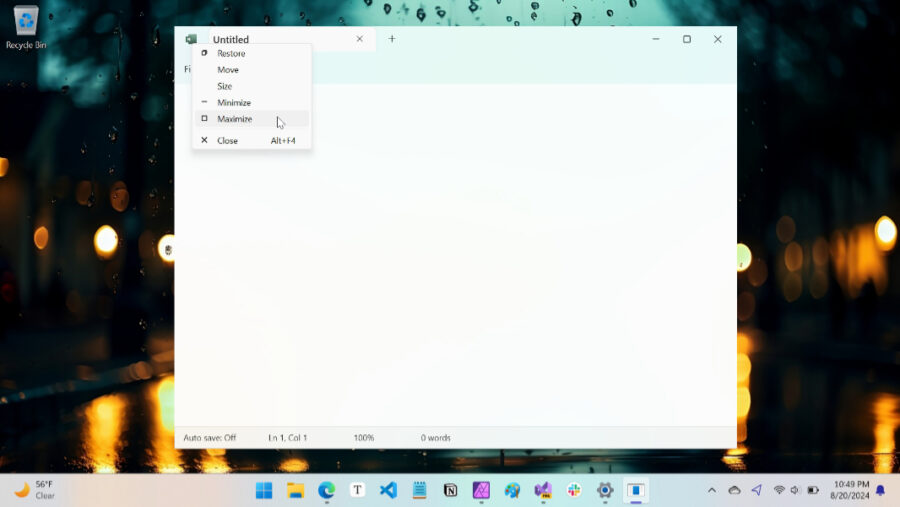Click inside the empty text editor area
900x507 pixels.
coord(456,256)
